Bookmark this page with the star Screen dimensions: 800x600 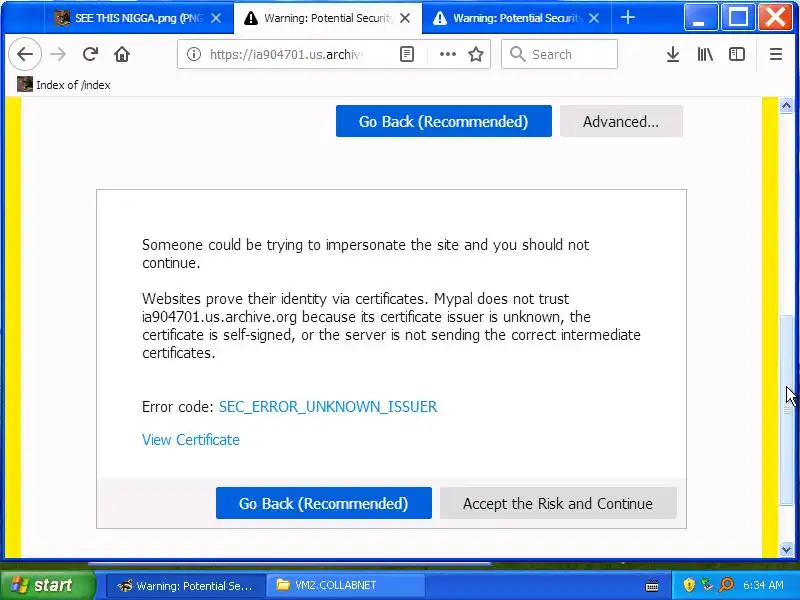coord(476,54)
